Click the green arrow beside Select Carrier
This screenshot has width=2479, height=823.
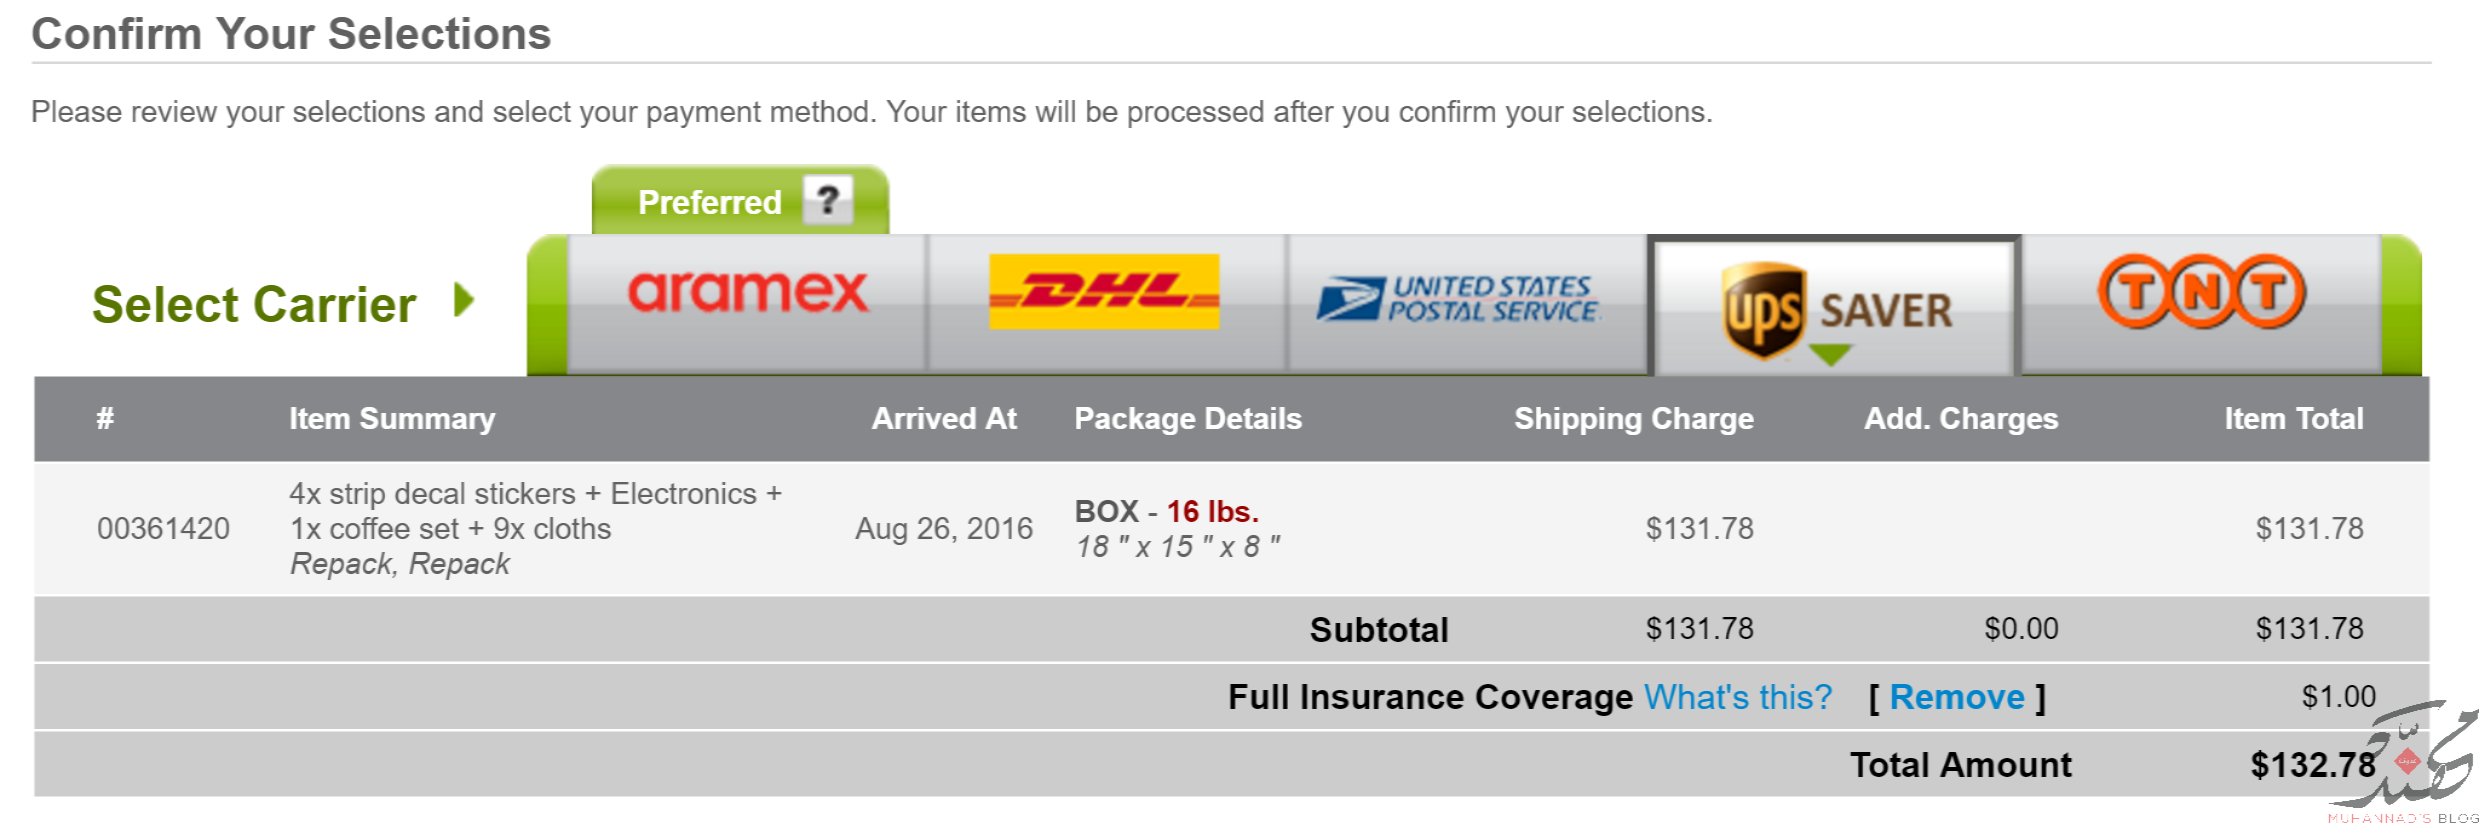(x=463, y=300)
